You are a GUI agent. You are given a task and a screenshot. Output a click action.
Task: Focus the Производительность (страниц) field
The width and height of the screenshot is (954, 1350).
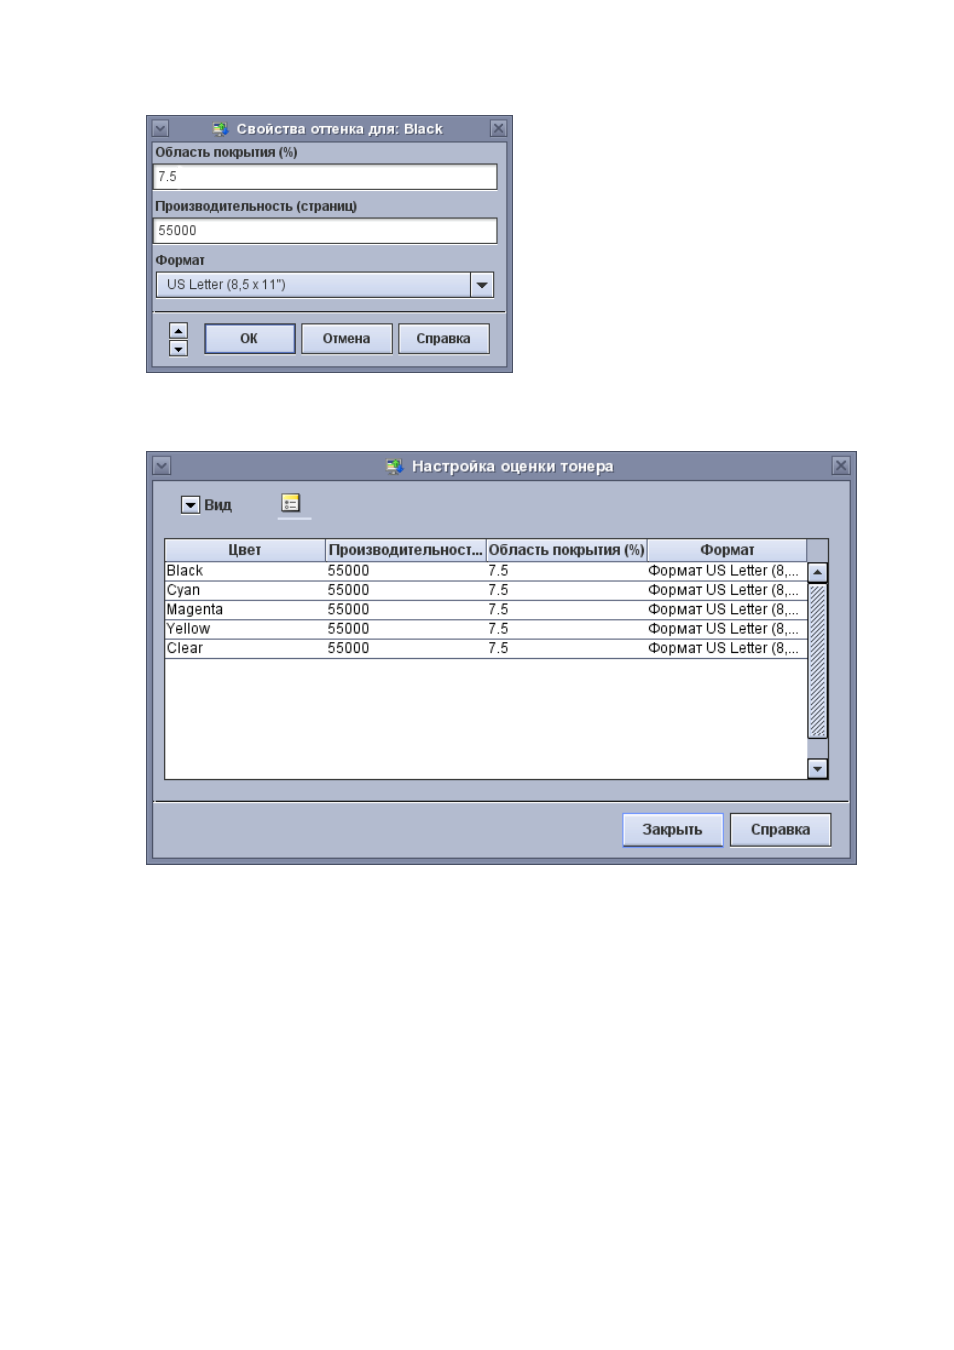[x=325, y=231]
